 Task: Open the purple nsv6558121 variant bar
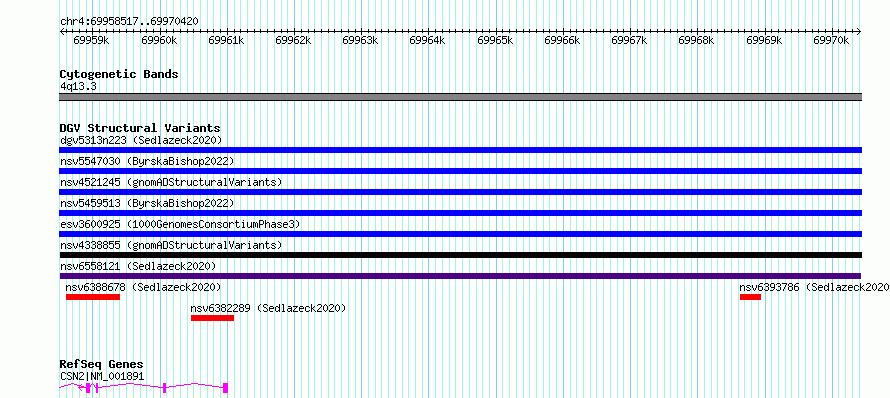click(460, 276)
